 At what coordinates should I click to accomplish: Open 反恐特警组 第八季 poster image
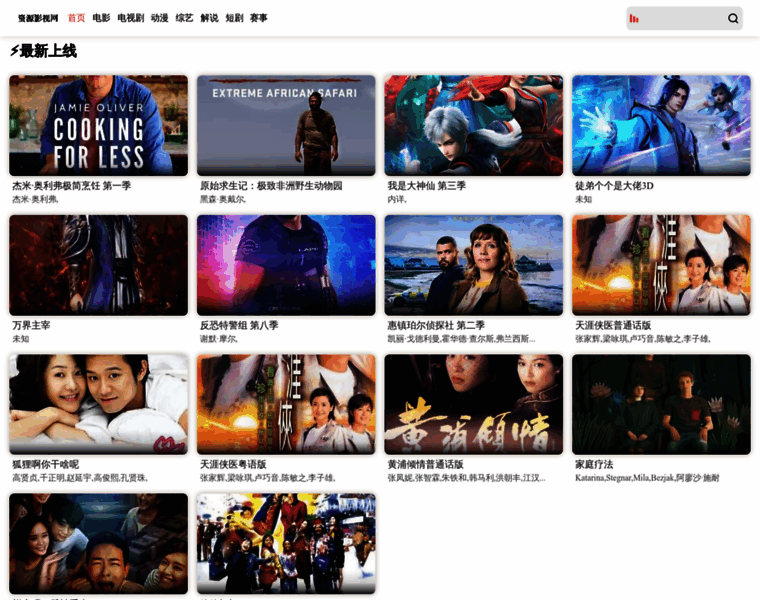(x=286, y=265)
